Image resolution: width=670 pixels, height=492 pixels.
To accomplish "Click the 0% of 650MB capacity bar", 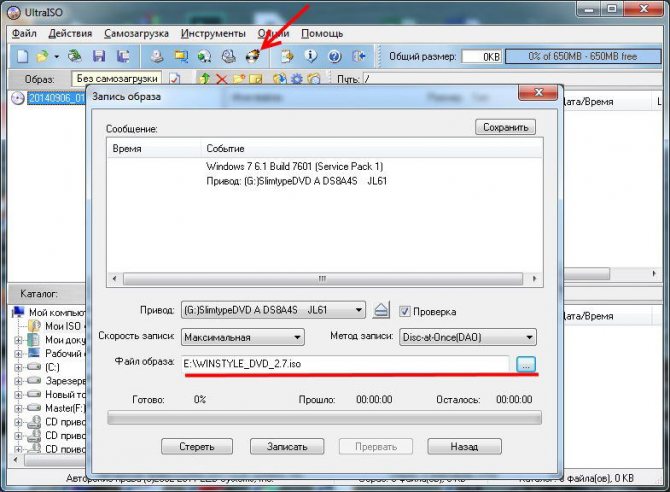I will [583, 56].
